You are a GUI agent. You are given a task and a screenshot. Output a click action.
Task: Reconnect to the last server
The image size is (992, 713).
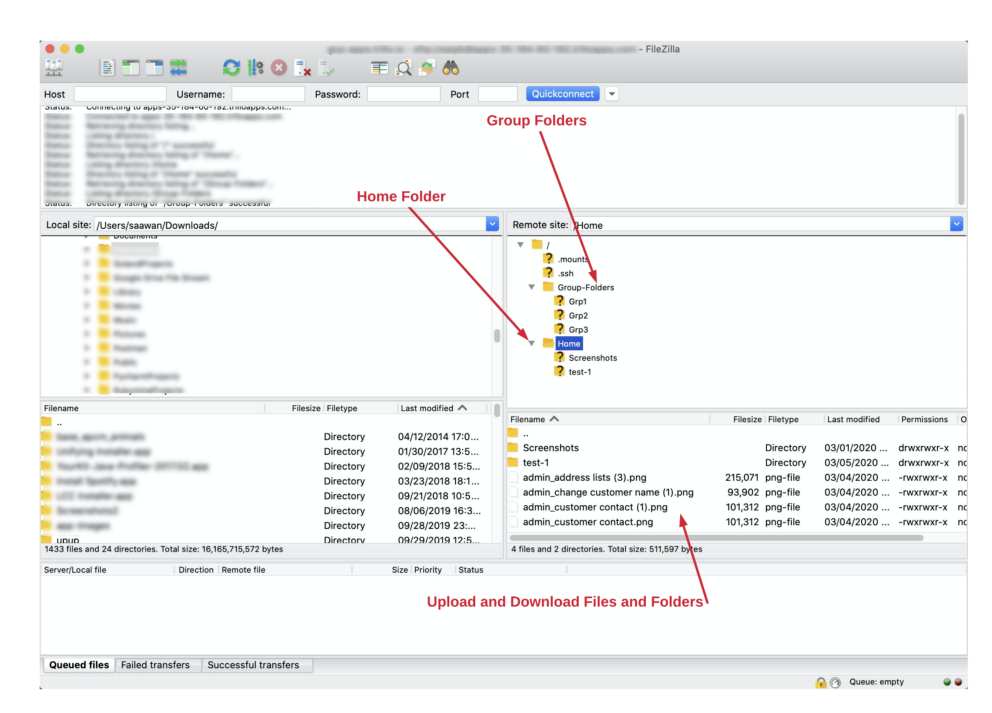tap(326, 68)
